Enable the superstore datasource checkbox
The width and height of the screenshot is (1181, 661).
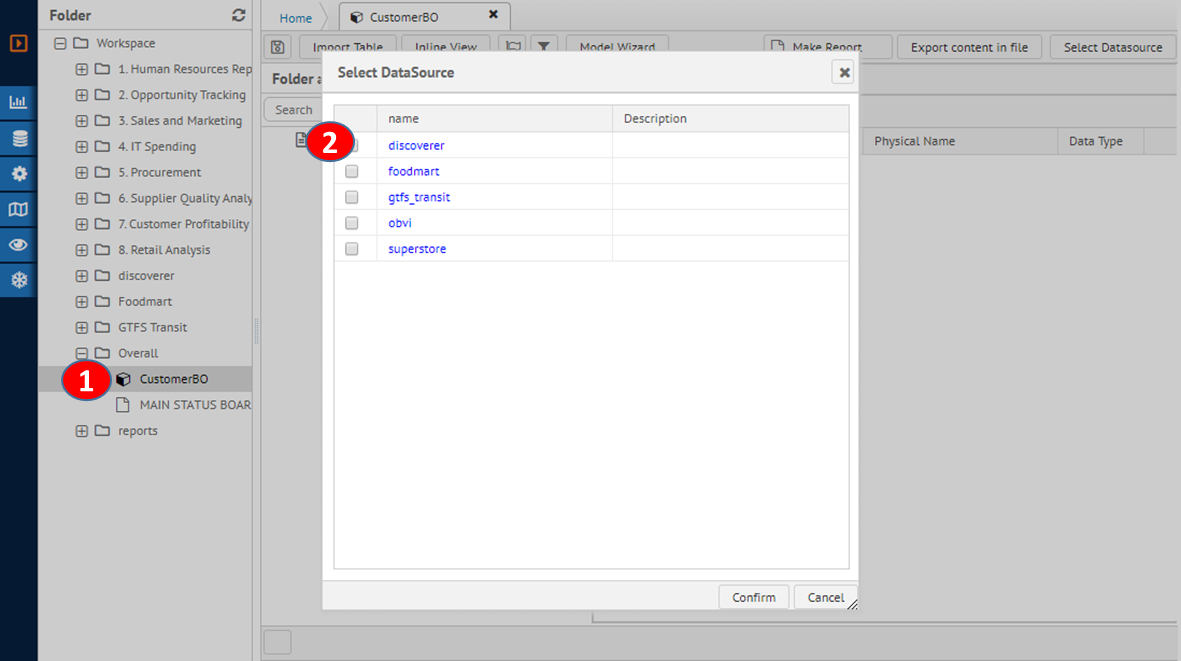coord(352,249)
